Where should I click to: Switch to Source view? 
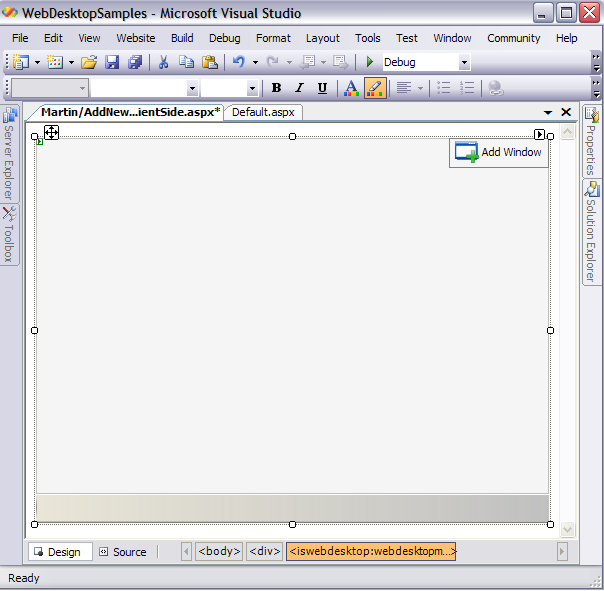click(x=122, y=552)
